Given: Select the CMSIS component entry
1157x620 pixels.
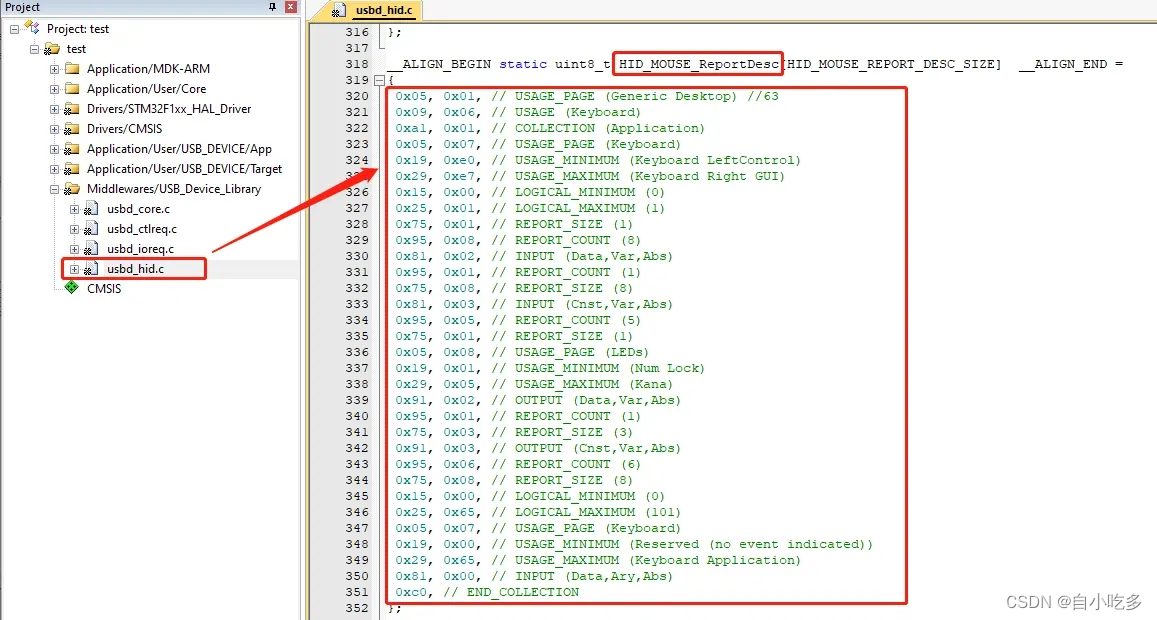Looking at the screenshot, I should click(104, 288).
